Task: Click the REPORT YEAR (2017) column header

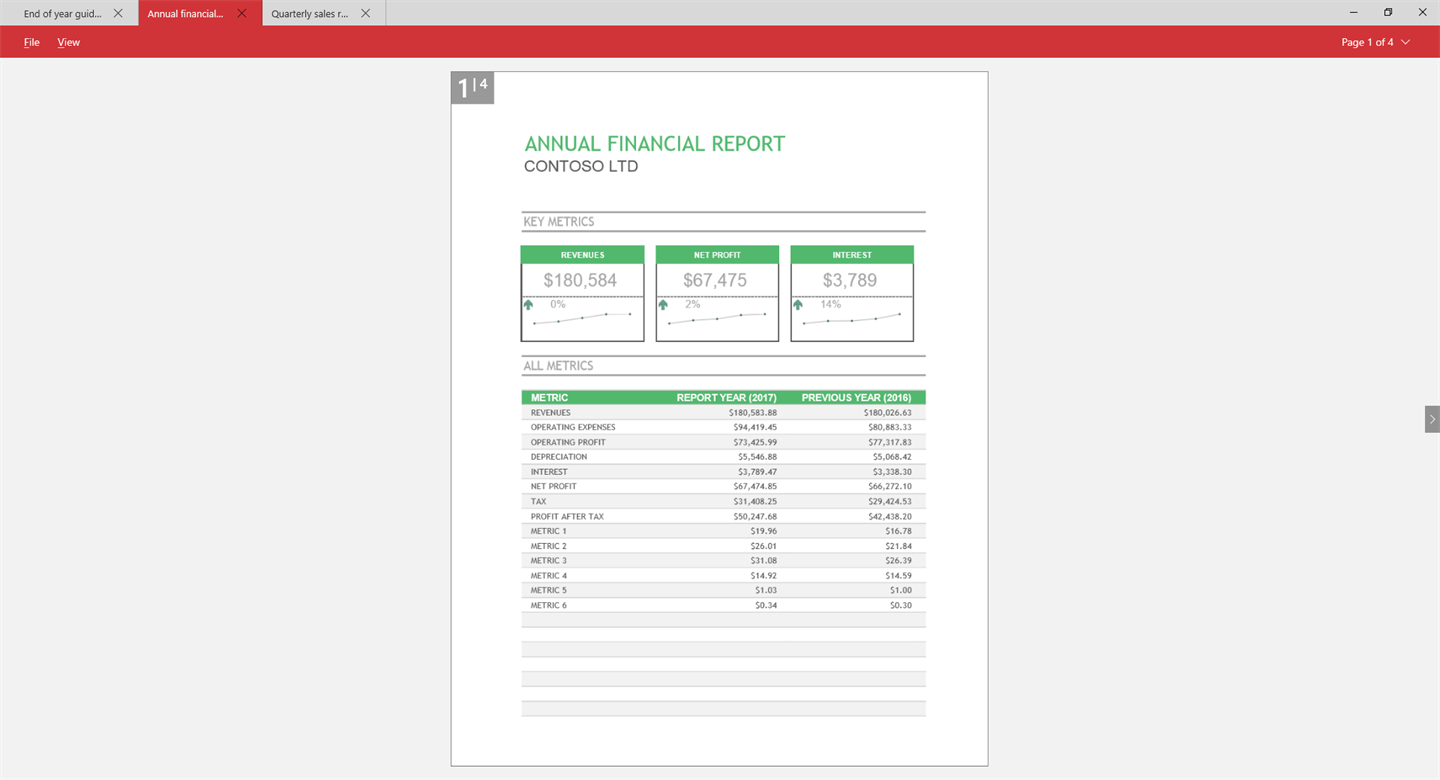Action: [727, 398]
